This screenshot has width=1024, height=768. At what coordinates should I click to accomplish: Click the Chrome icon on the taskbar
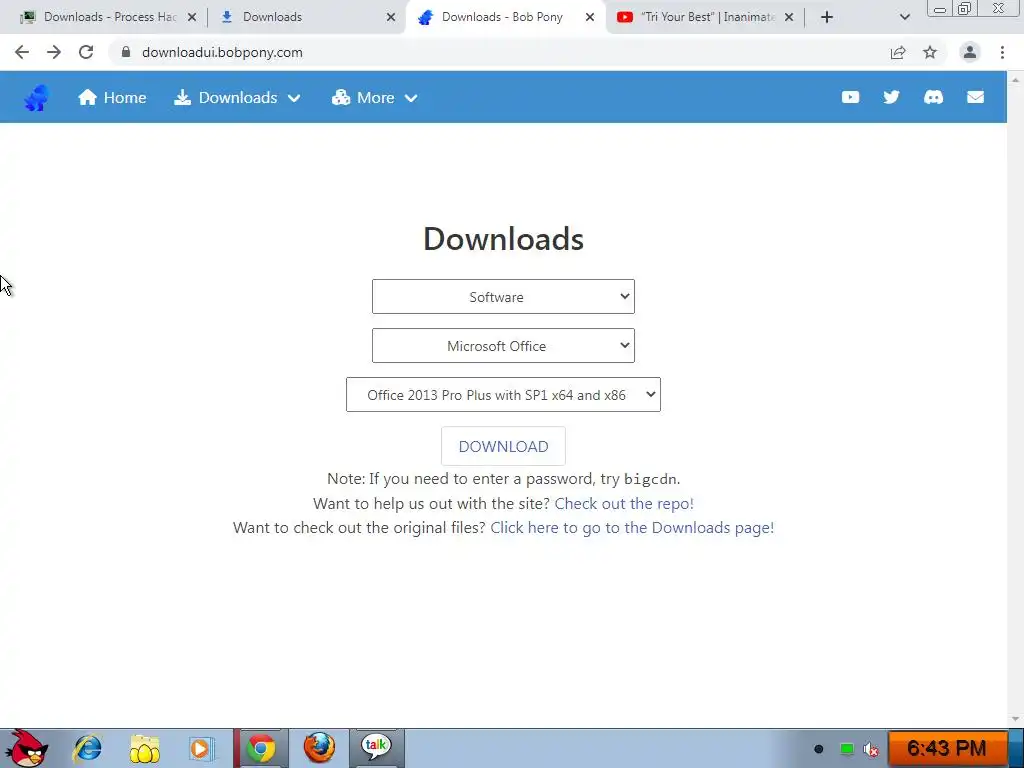coord(261,748)
